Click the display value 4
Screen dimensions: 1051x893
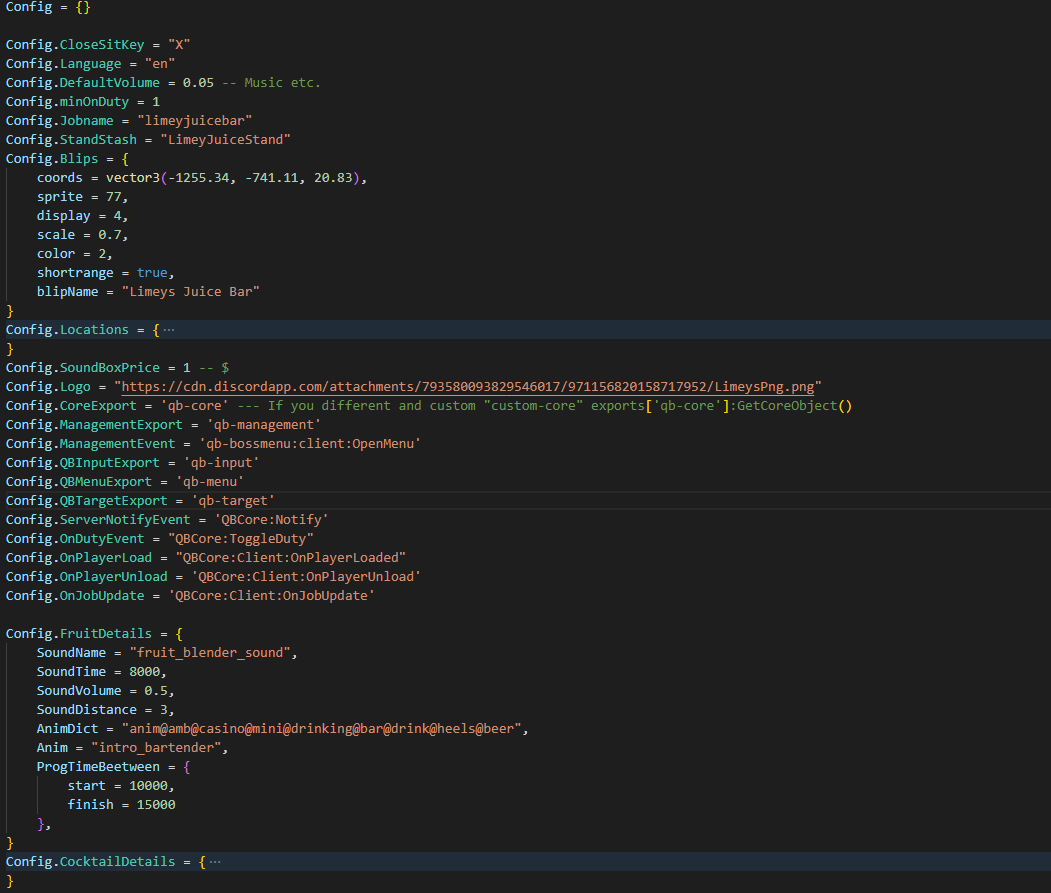(x=117, y=216)
